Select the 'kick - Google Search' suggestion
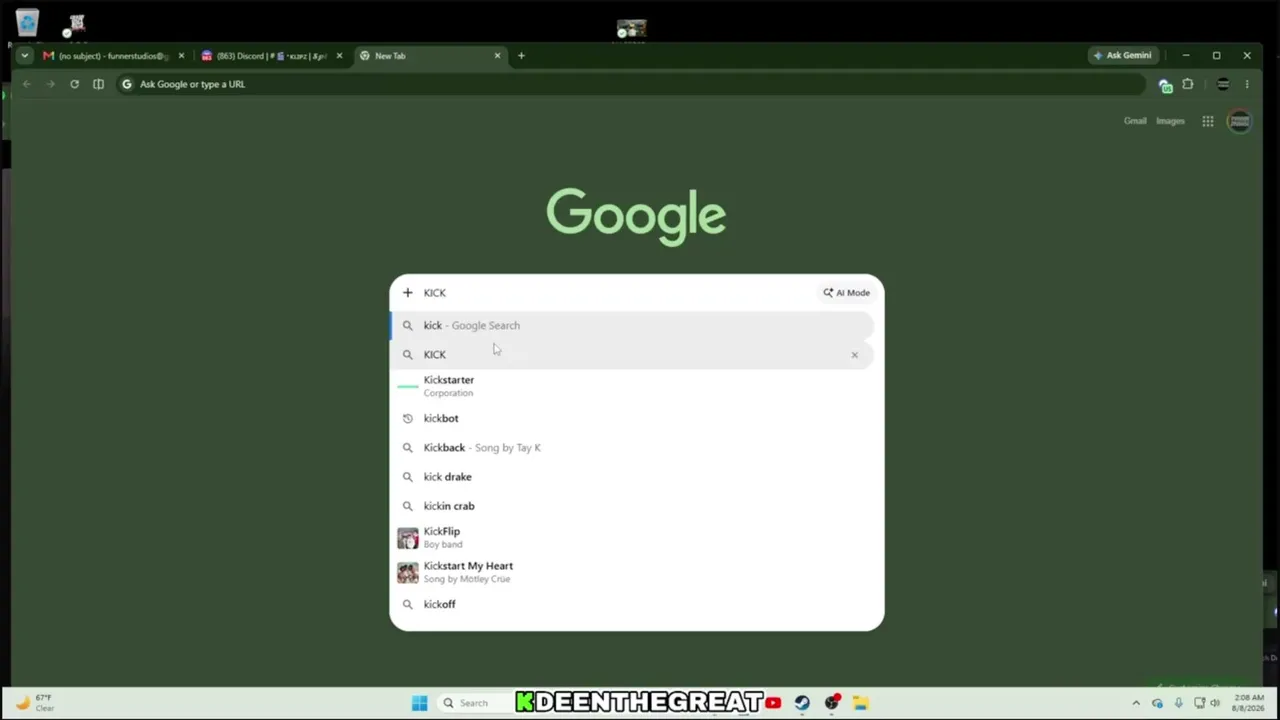The height and width of the screenshot is (720, 1280). [x=632, y=325]
